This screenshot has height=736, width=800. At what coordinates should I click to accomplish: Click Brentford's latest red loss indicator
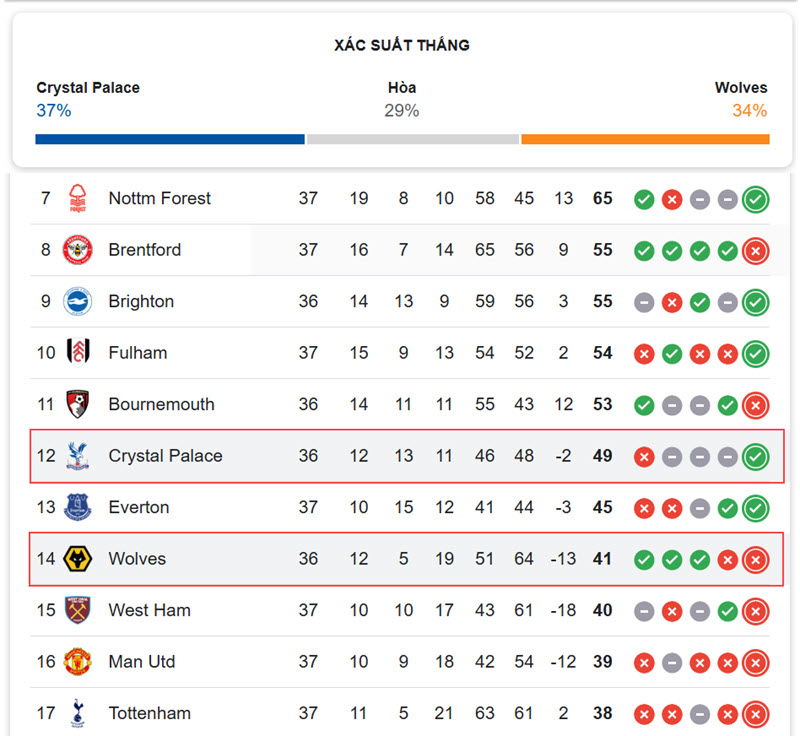click(x=756, y=251)
